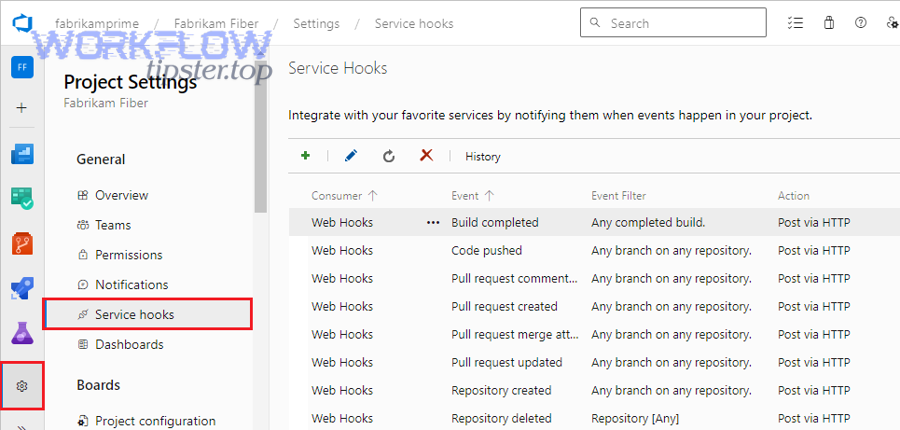Open the Boards hub icon in sidebar
The image size is (900, 430).
(22, 197)
